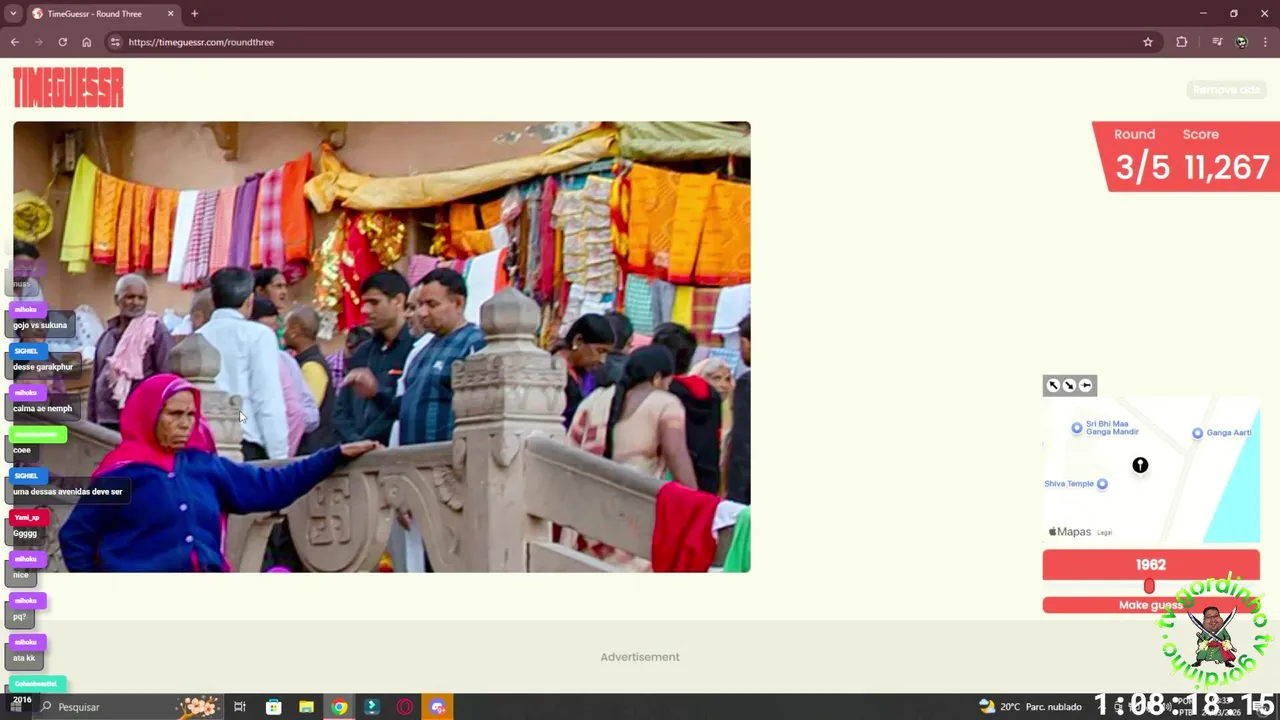The height and width of the screenshot is (720, 1280).
Task: Click the chat message "uma dessas avenidas deve ser"
Action: point(67,492)
